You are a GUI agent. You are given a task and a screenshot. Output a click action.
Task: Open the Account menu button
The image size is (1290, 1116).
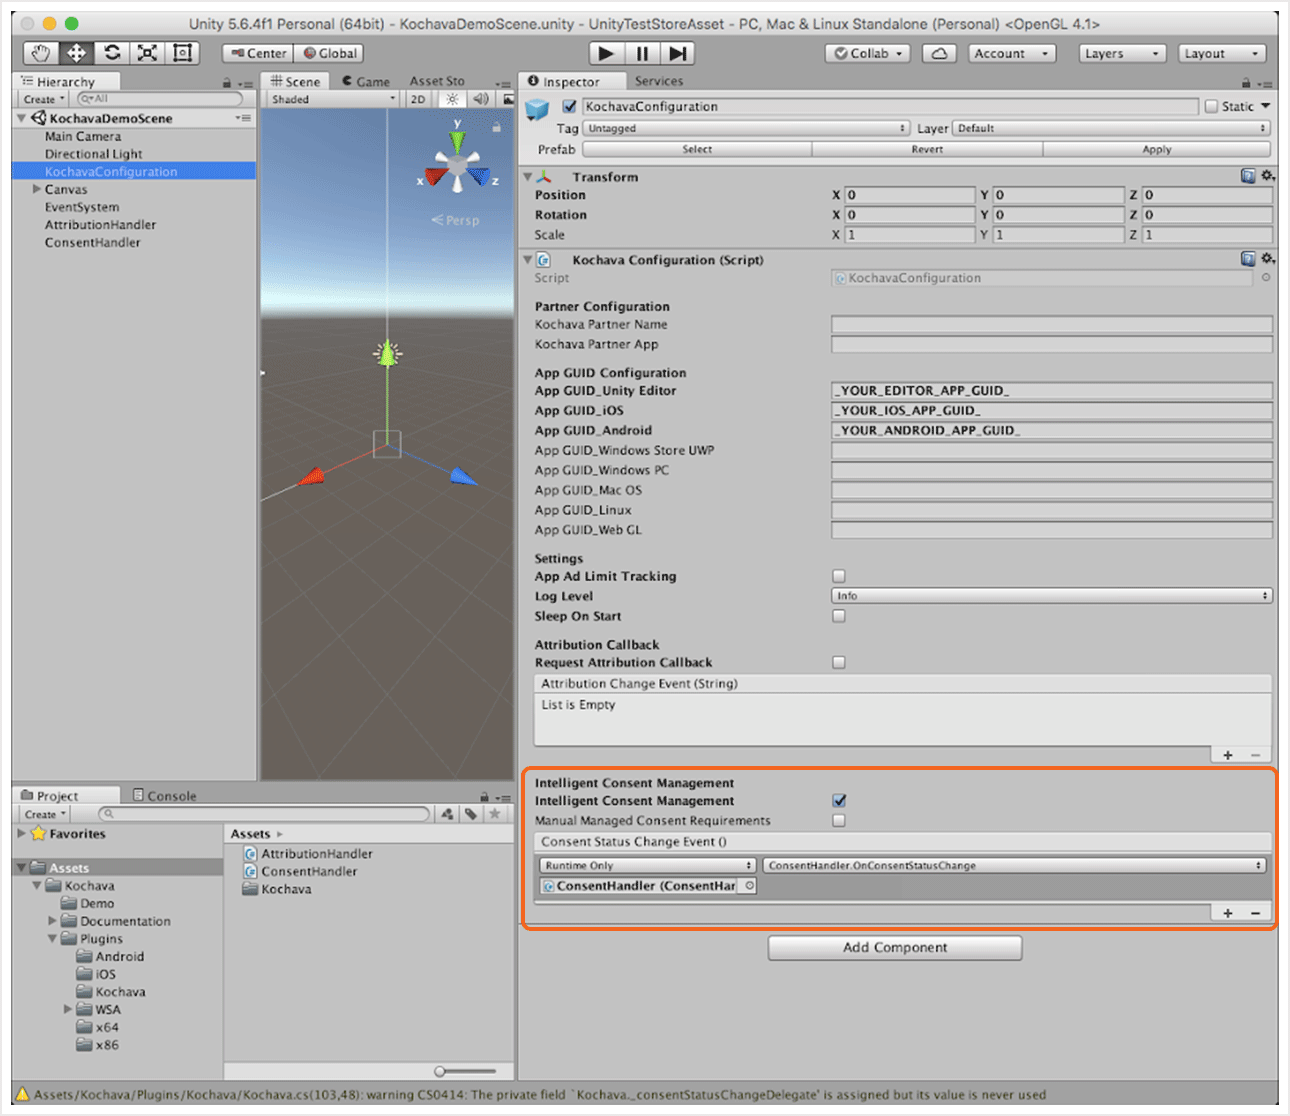(1012, 54)
